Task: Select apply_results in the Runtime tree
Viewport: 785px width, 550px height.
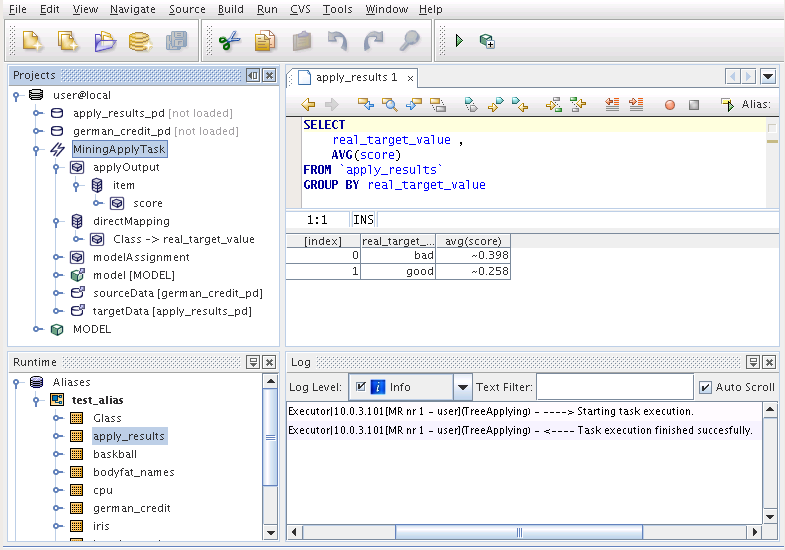Action: tap(129, 436)
